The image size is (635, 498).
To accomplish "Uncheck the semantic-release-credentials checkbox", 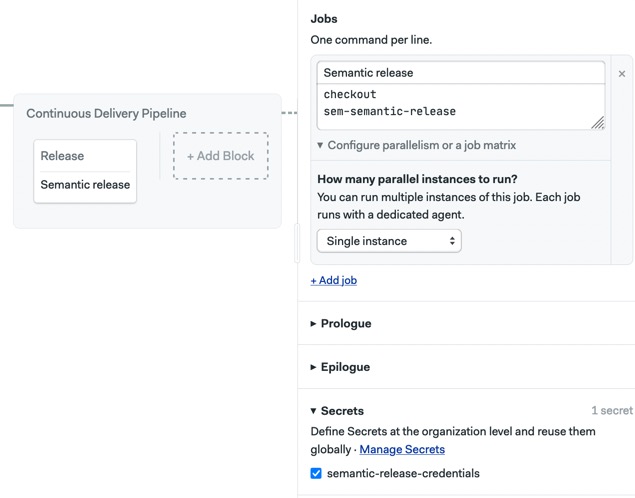I will [316, 473].
